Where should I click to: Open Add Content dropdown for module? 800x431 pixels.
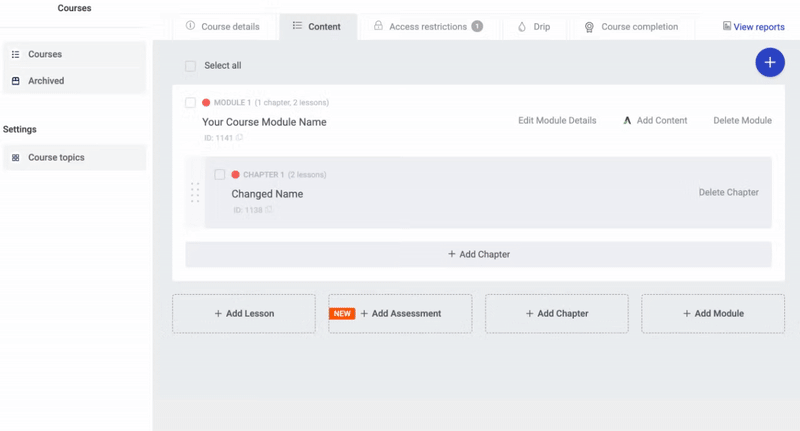[x=655, y=121]
